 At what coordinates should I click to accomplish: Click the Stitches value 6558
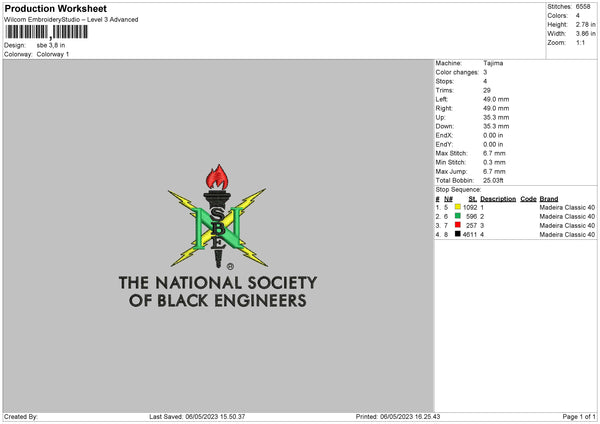click(x=583, y=7)
